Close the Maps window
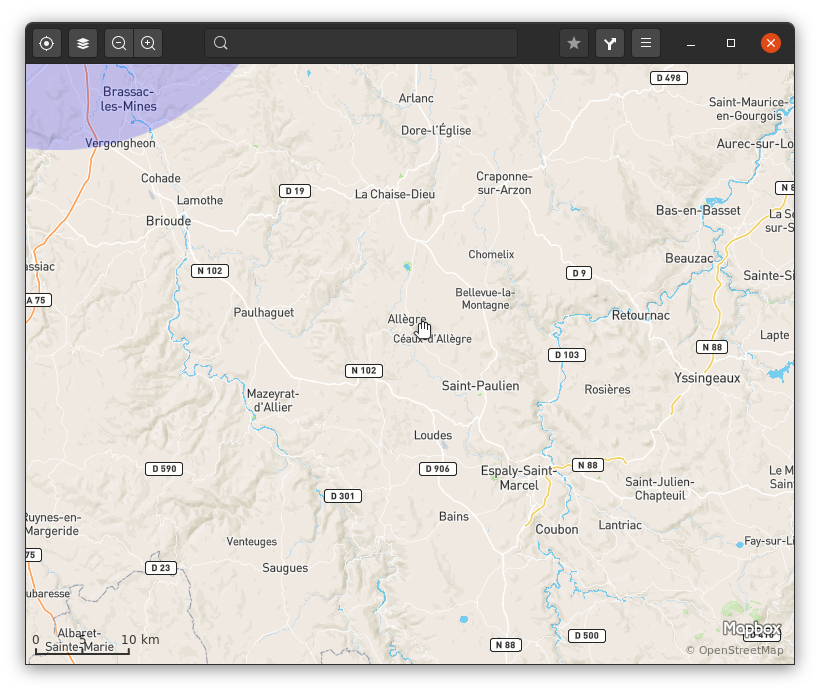The height and width of the screenshot is (693, 820). [x=771, y=43]
